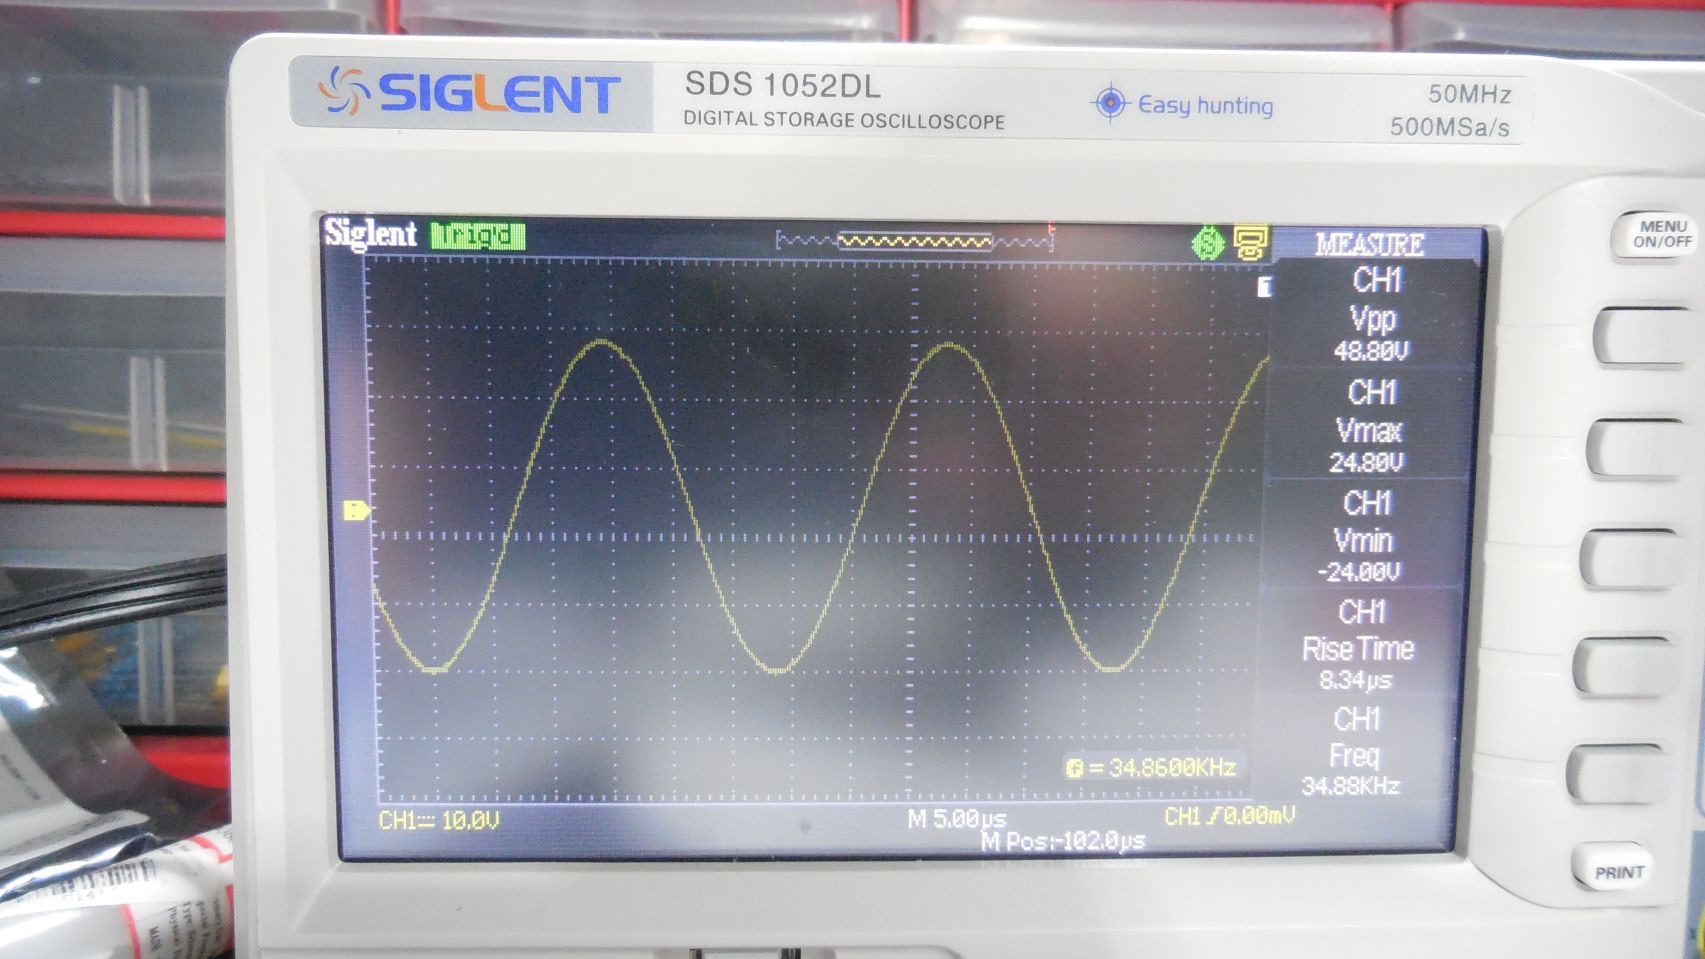Click the CH1 10.0V scale readout
1705x959 pixels.
[439, 821]
